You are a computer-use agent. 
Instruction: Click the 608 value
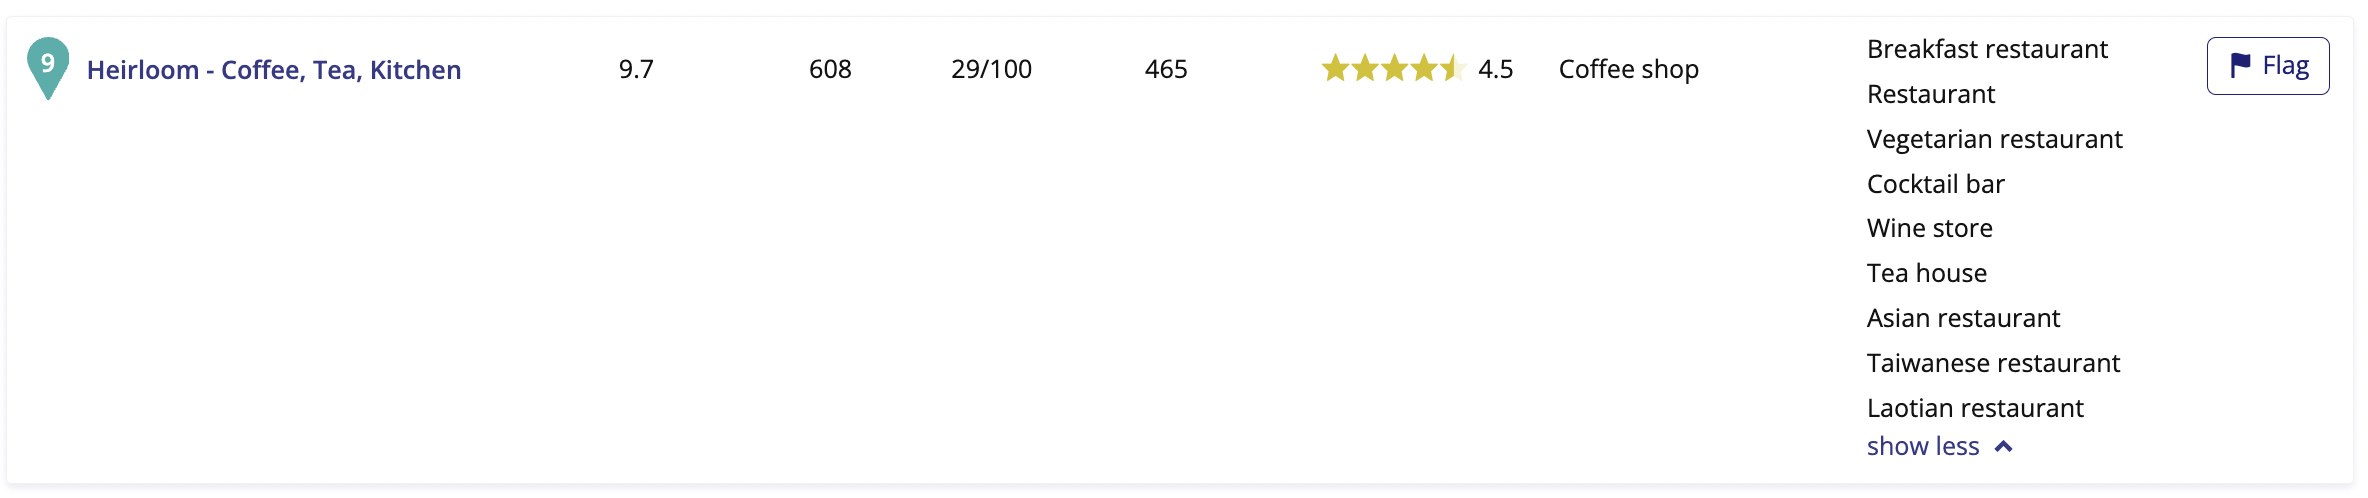coord(830,69)
